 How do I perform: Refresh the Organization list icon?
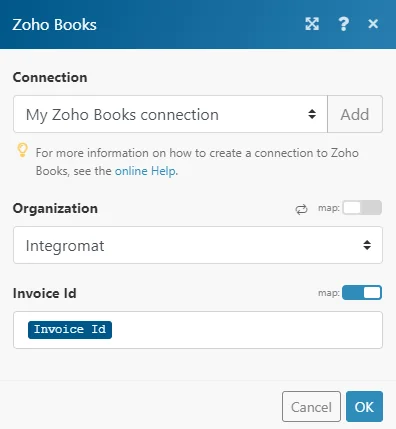(301, 209)
